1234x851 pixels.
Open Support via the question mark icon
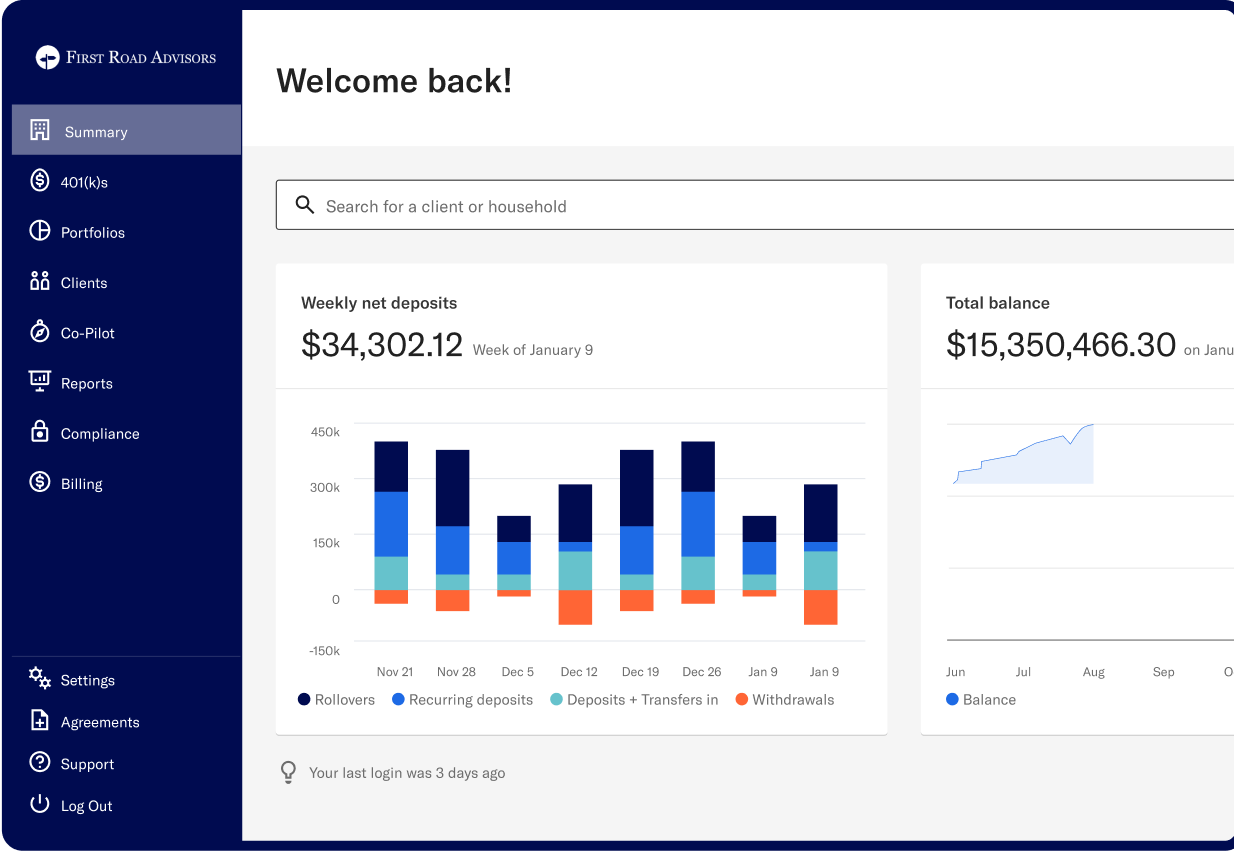(x=40, y=763)
